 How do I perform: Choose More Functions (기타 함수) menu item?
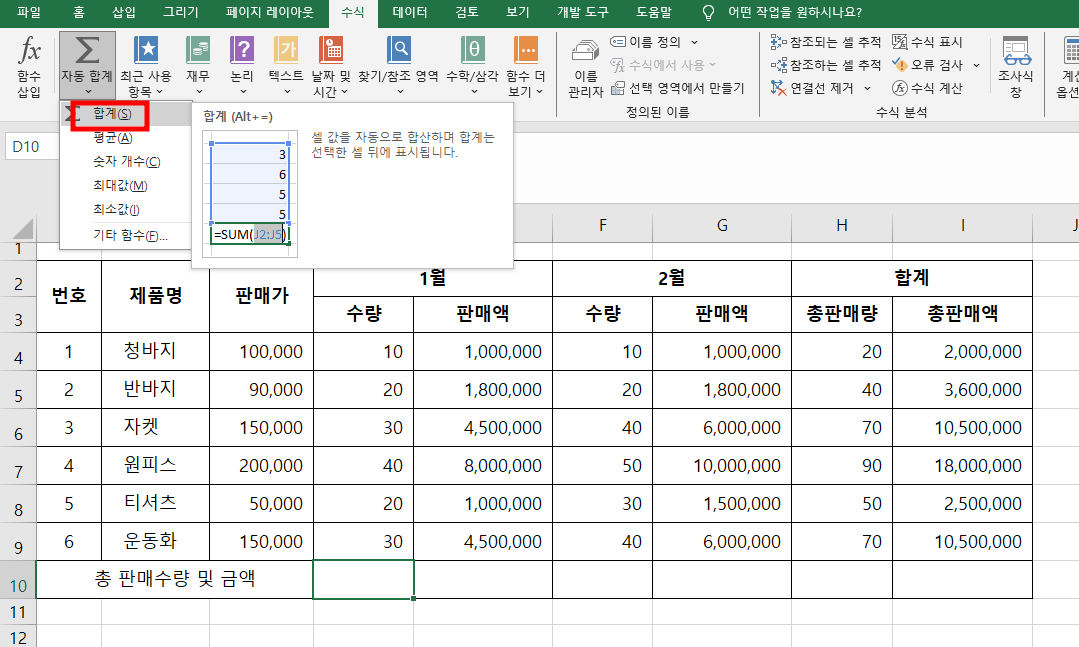(x=126, y=235)
